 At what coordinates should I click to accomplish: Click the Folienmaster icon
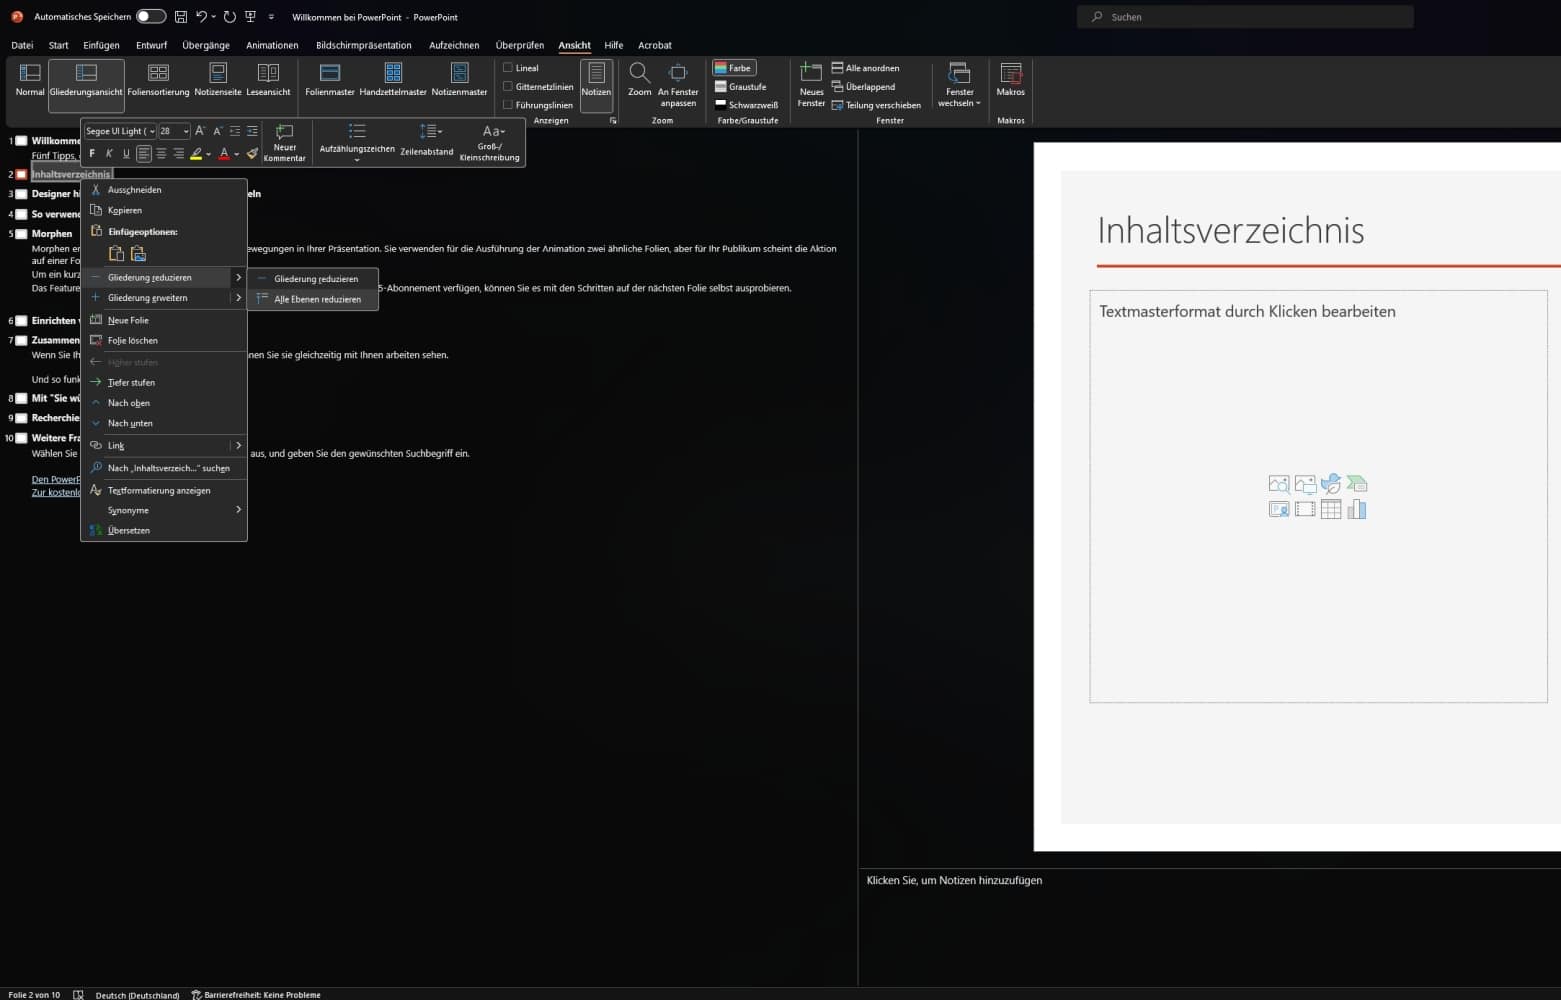click(329, 73)
